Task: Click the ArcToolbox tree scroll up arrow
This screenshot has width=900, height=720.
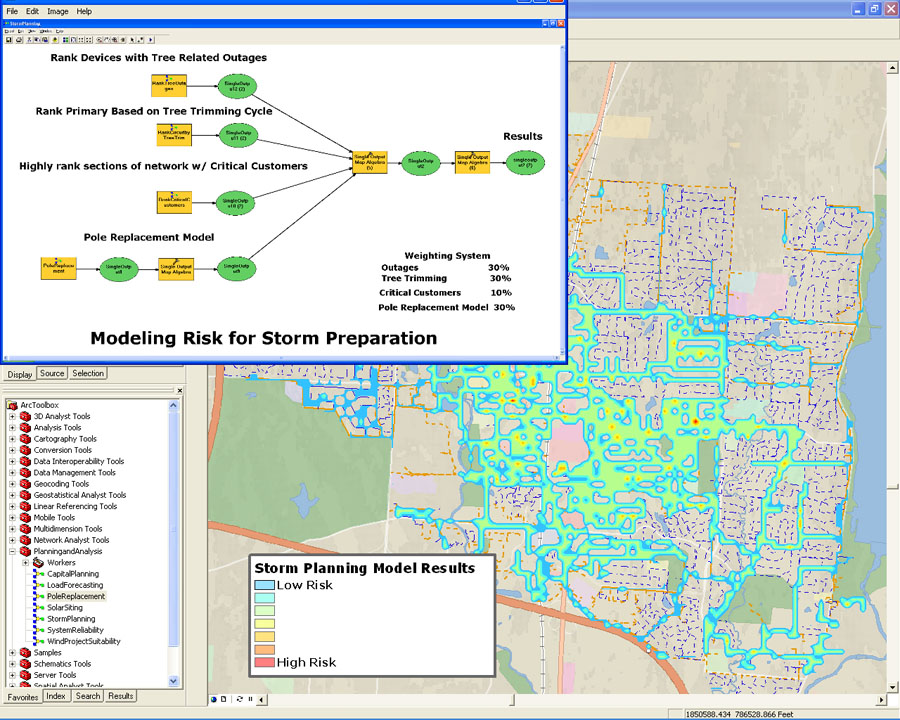Action: (173, 405)
